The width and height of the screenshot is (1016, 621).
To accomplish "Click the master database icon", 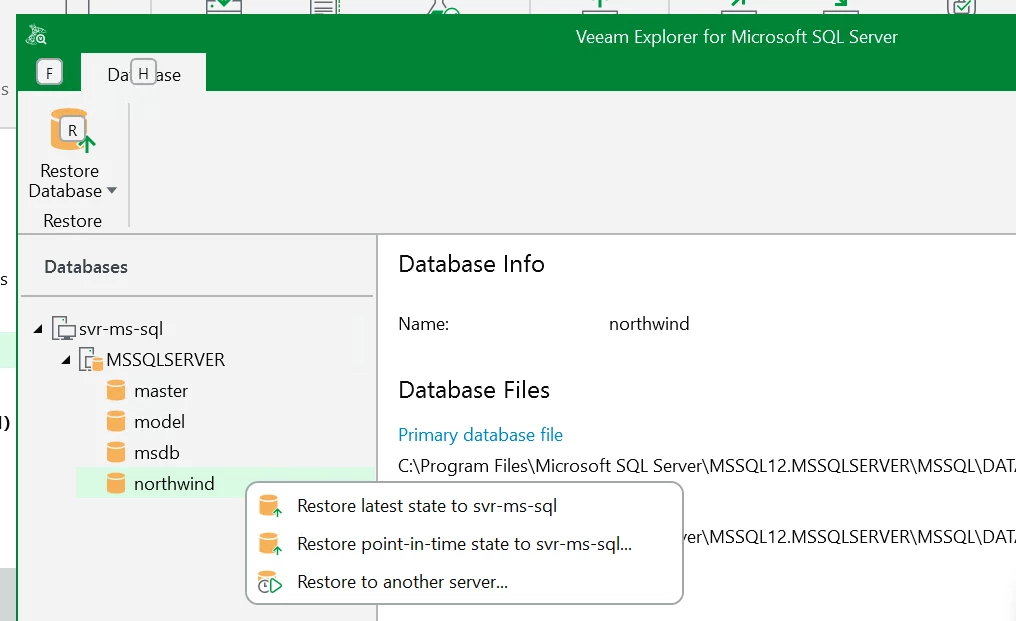I will [115, 391].
